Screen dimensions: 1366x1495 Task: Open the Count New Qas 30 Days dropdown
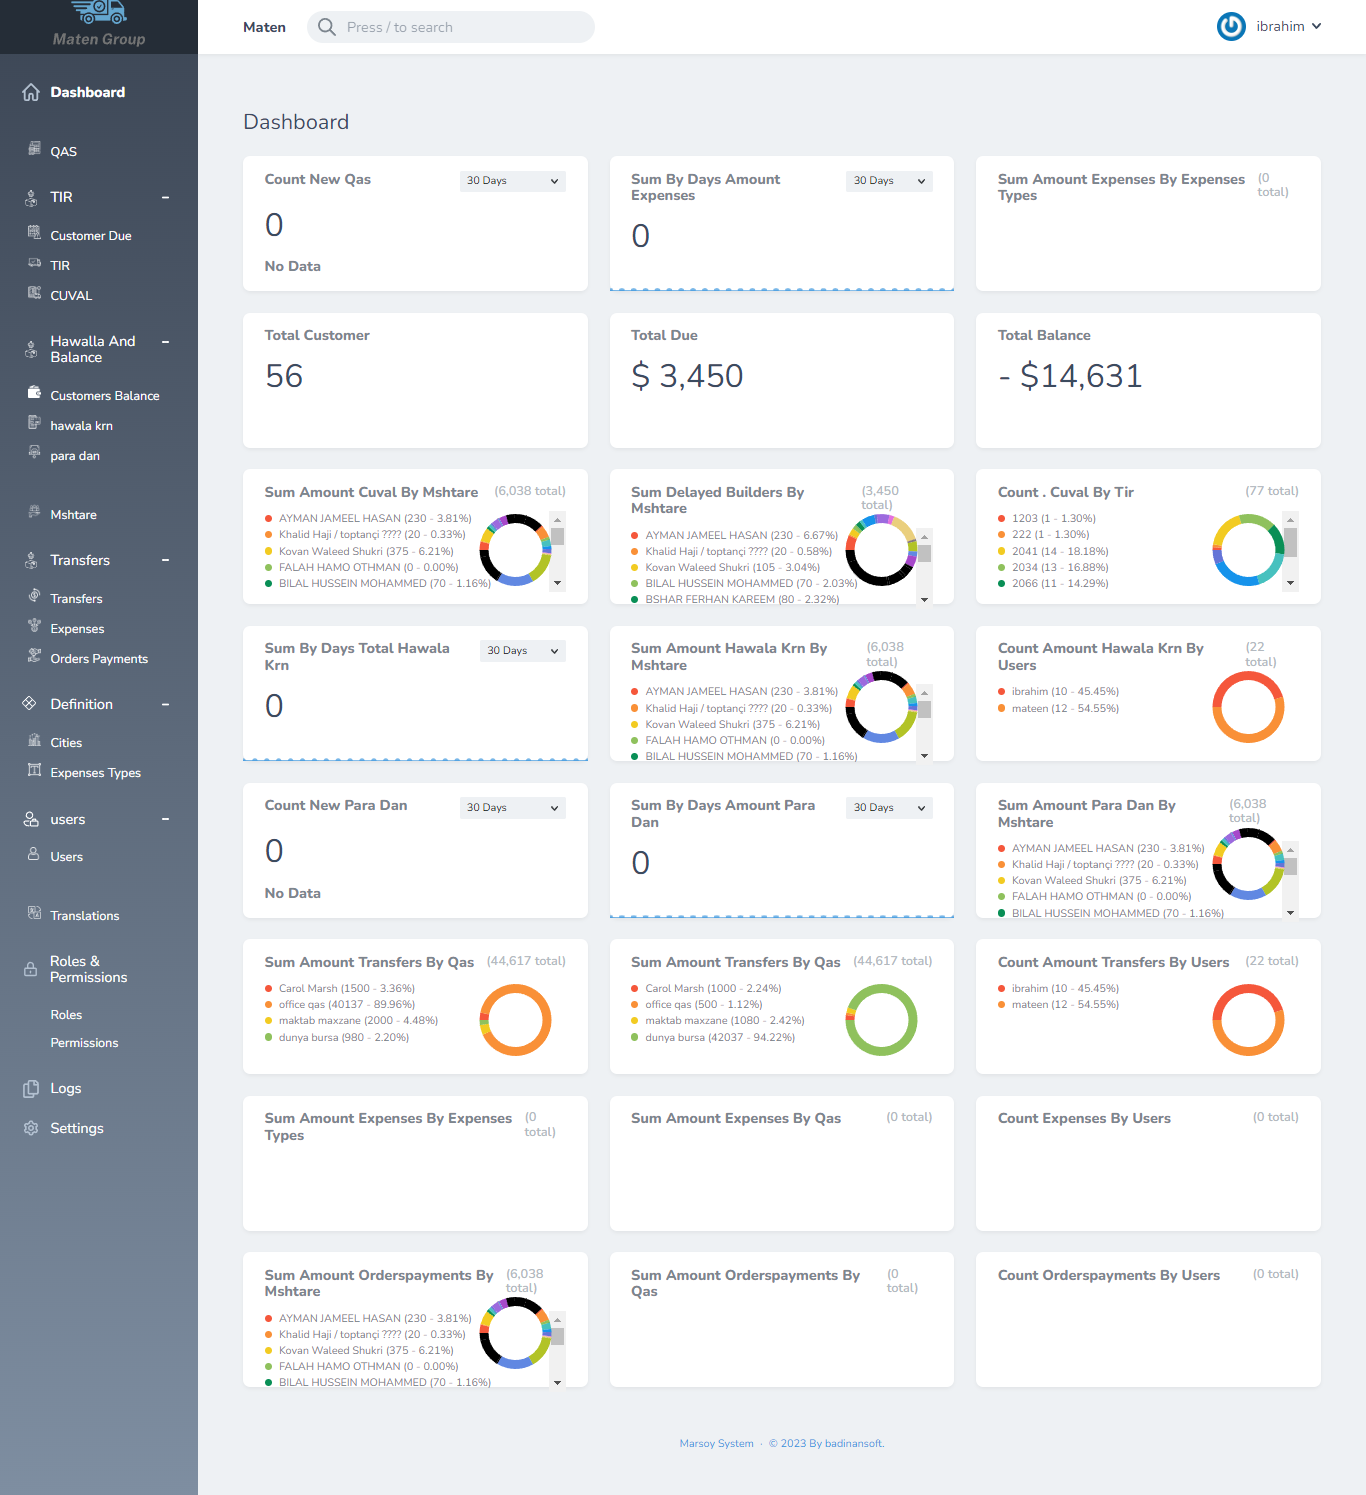pos(513,181)
